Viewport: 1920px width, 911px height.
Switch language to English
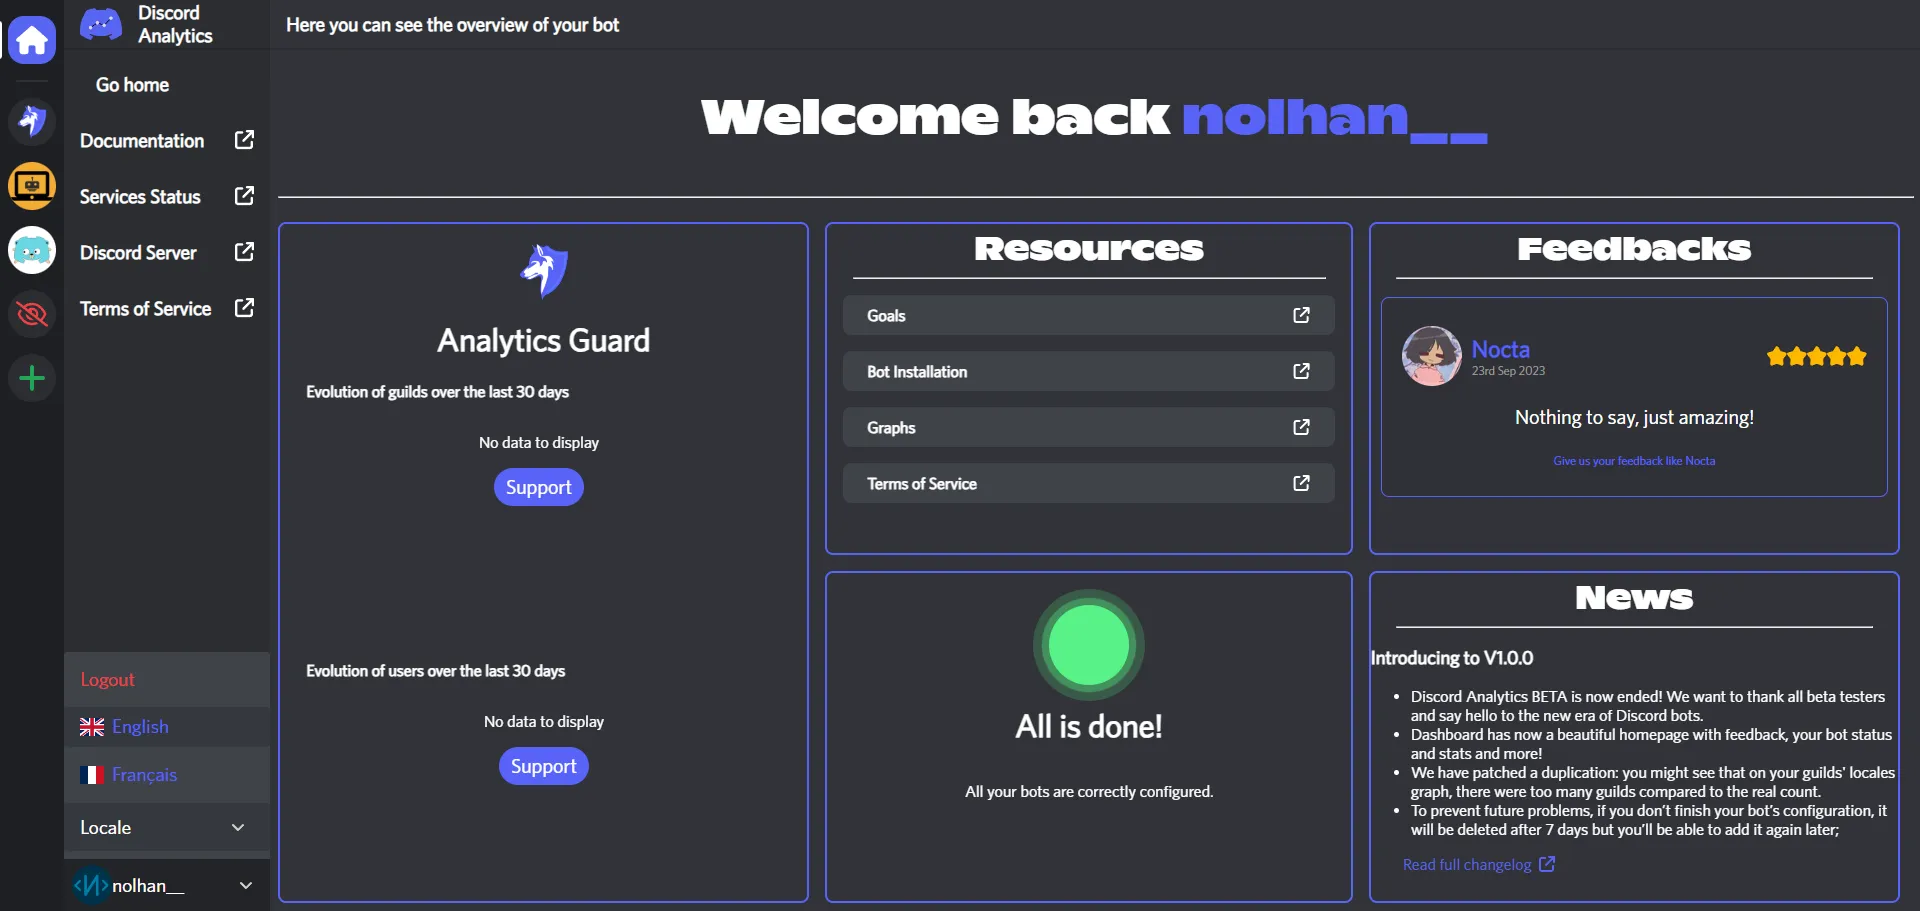(140, 727)
